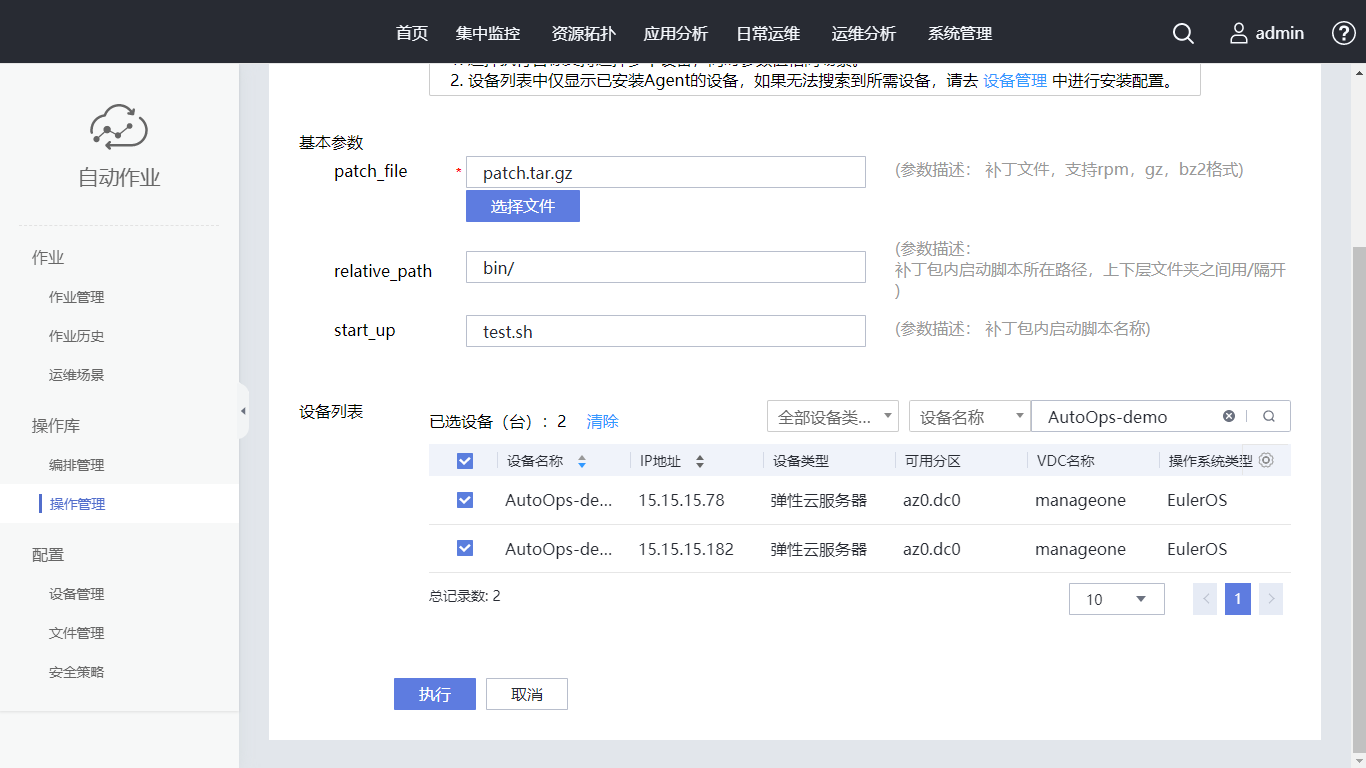Open the 设备名称 search field dropdown
The width and height of the screenshot is (1366, 768).
[x=969, y=417]
